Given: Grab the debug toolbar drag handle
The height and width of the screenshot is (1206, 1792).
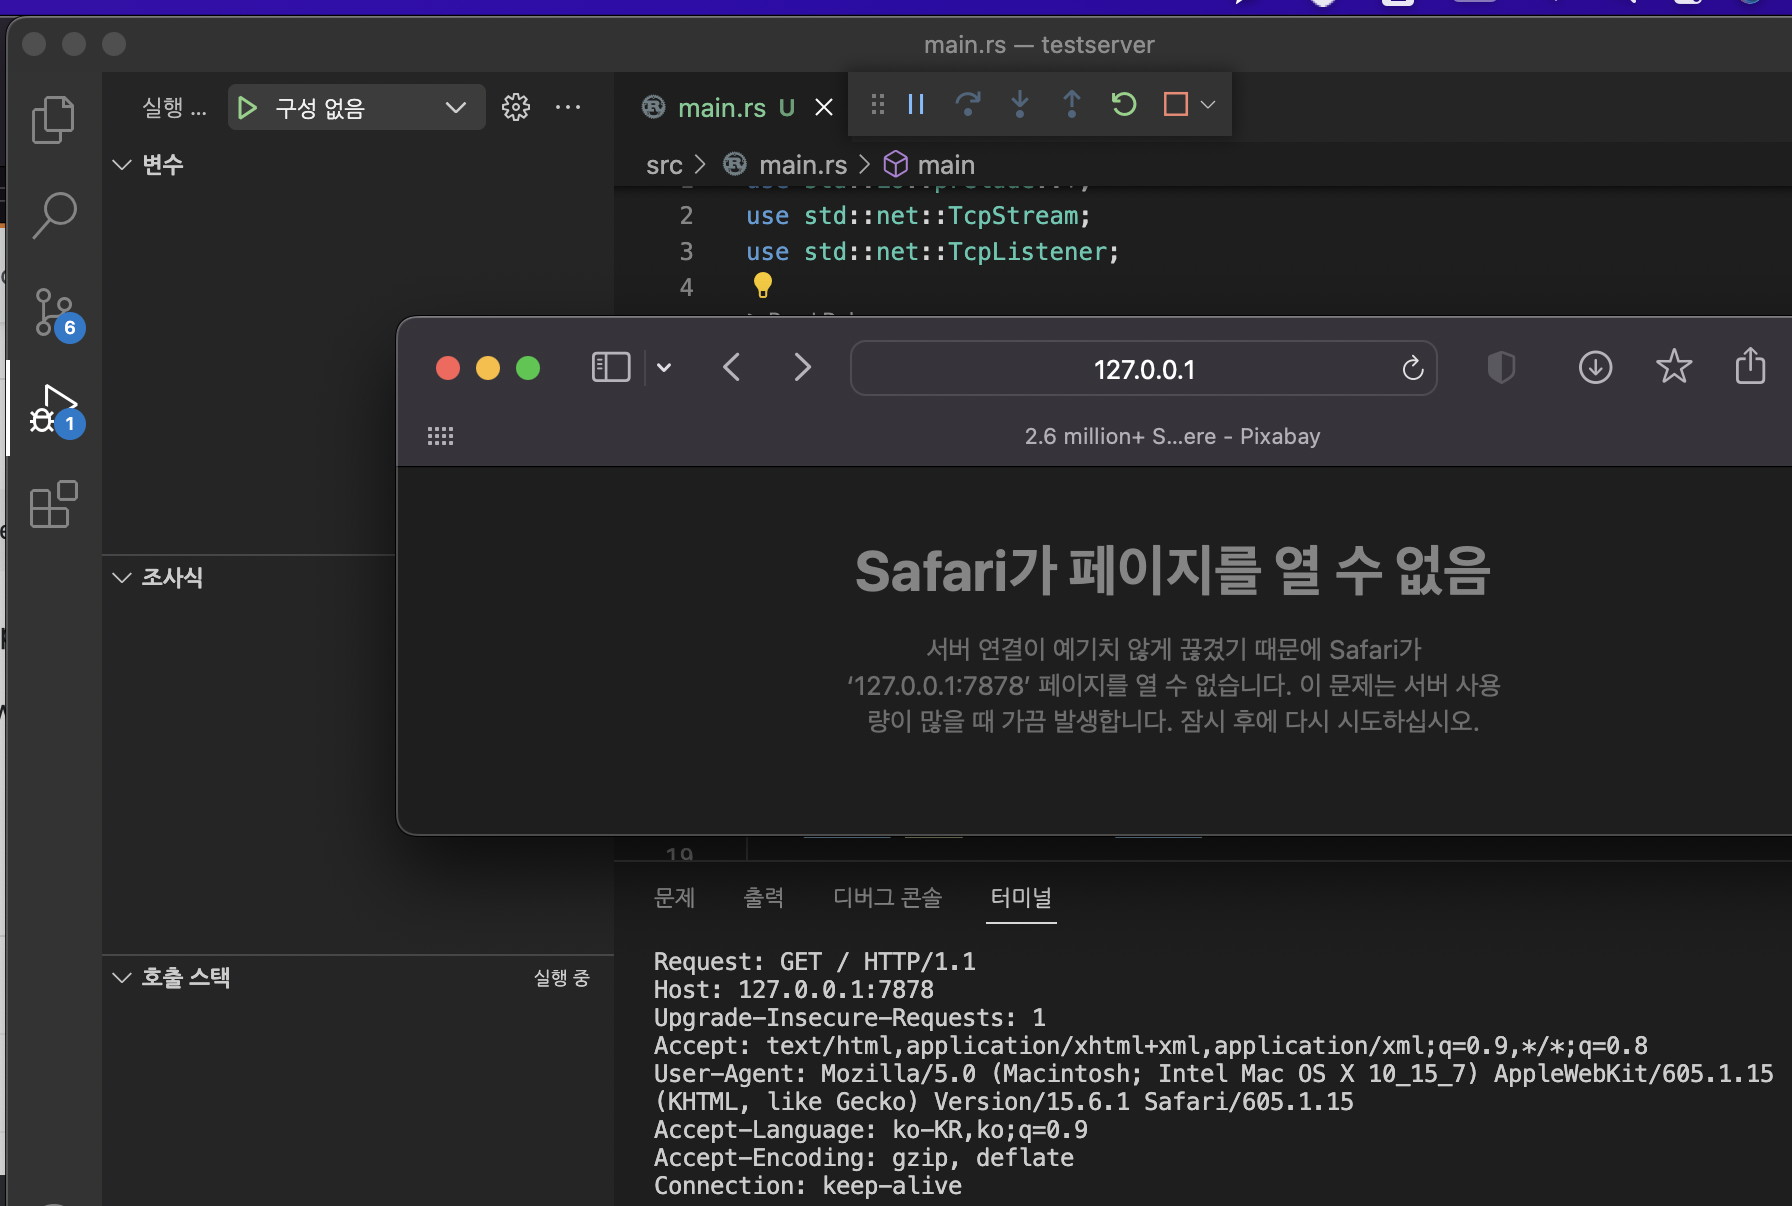Looking at the screenshot, I should pos(878,104).
